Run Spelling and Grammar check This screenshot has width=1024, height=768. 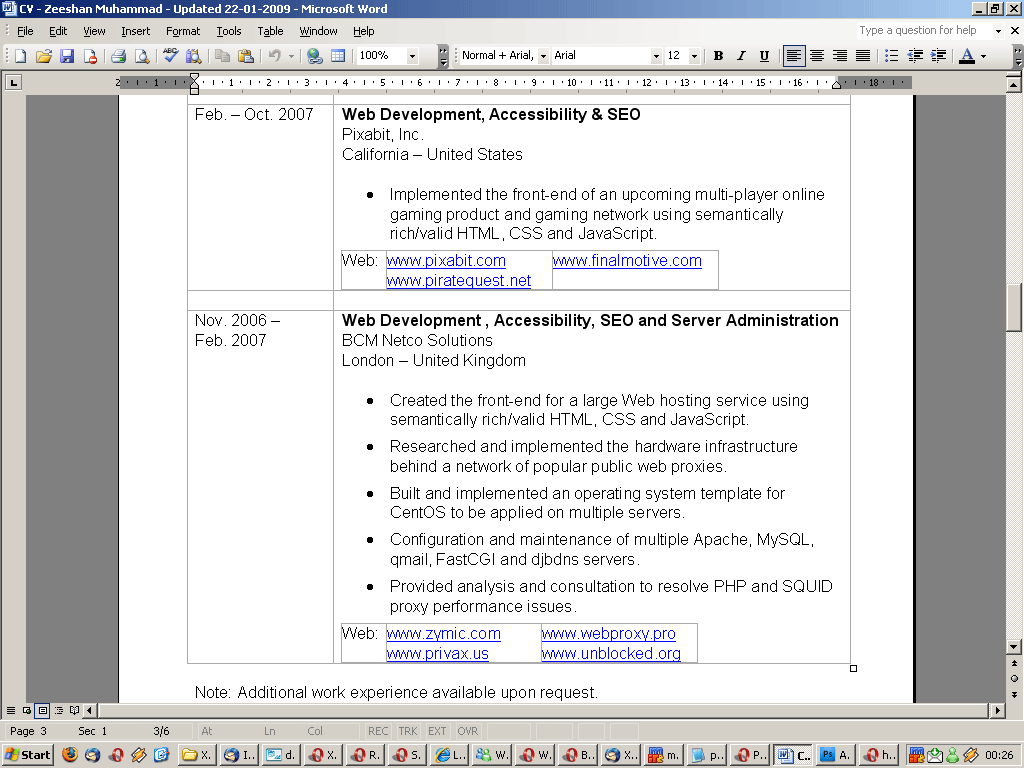click(x=171, y=56)
